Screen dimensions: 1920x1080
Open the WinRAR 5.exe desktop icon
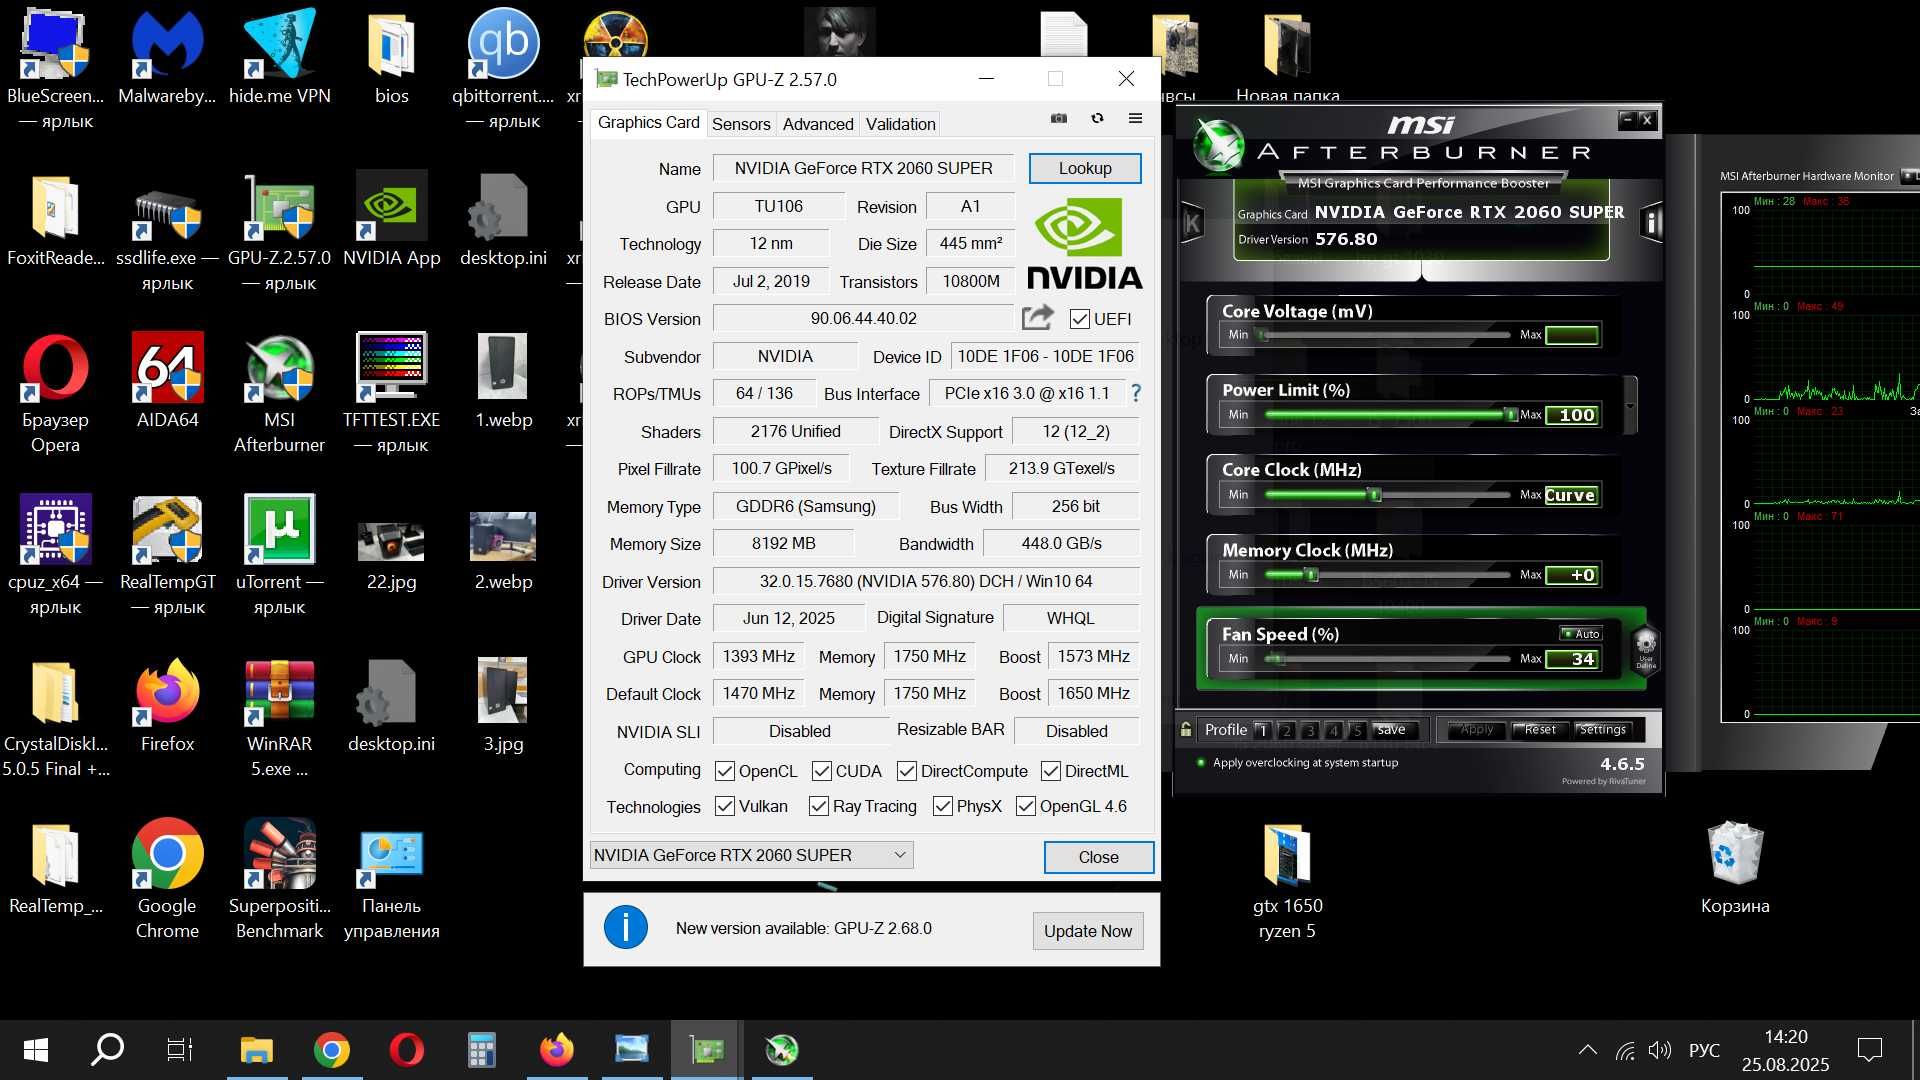(x=279, y=717)
